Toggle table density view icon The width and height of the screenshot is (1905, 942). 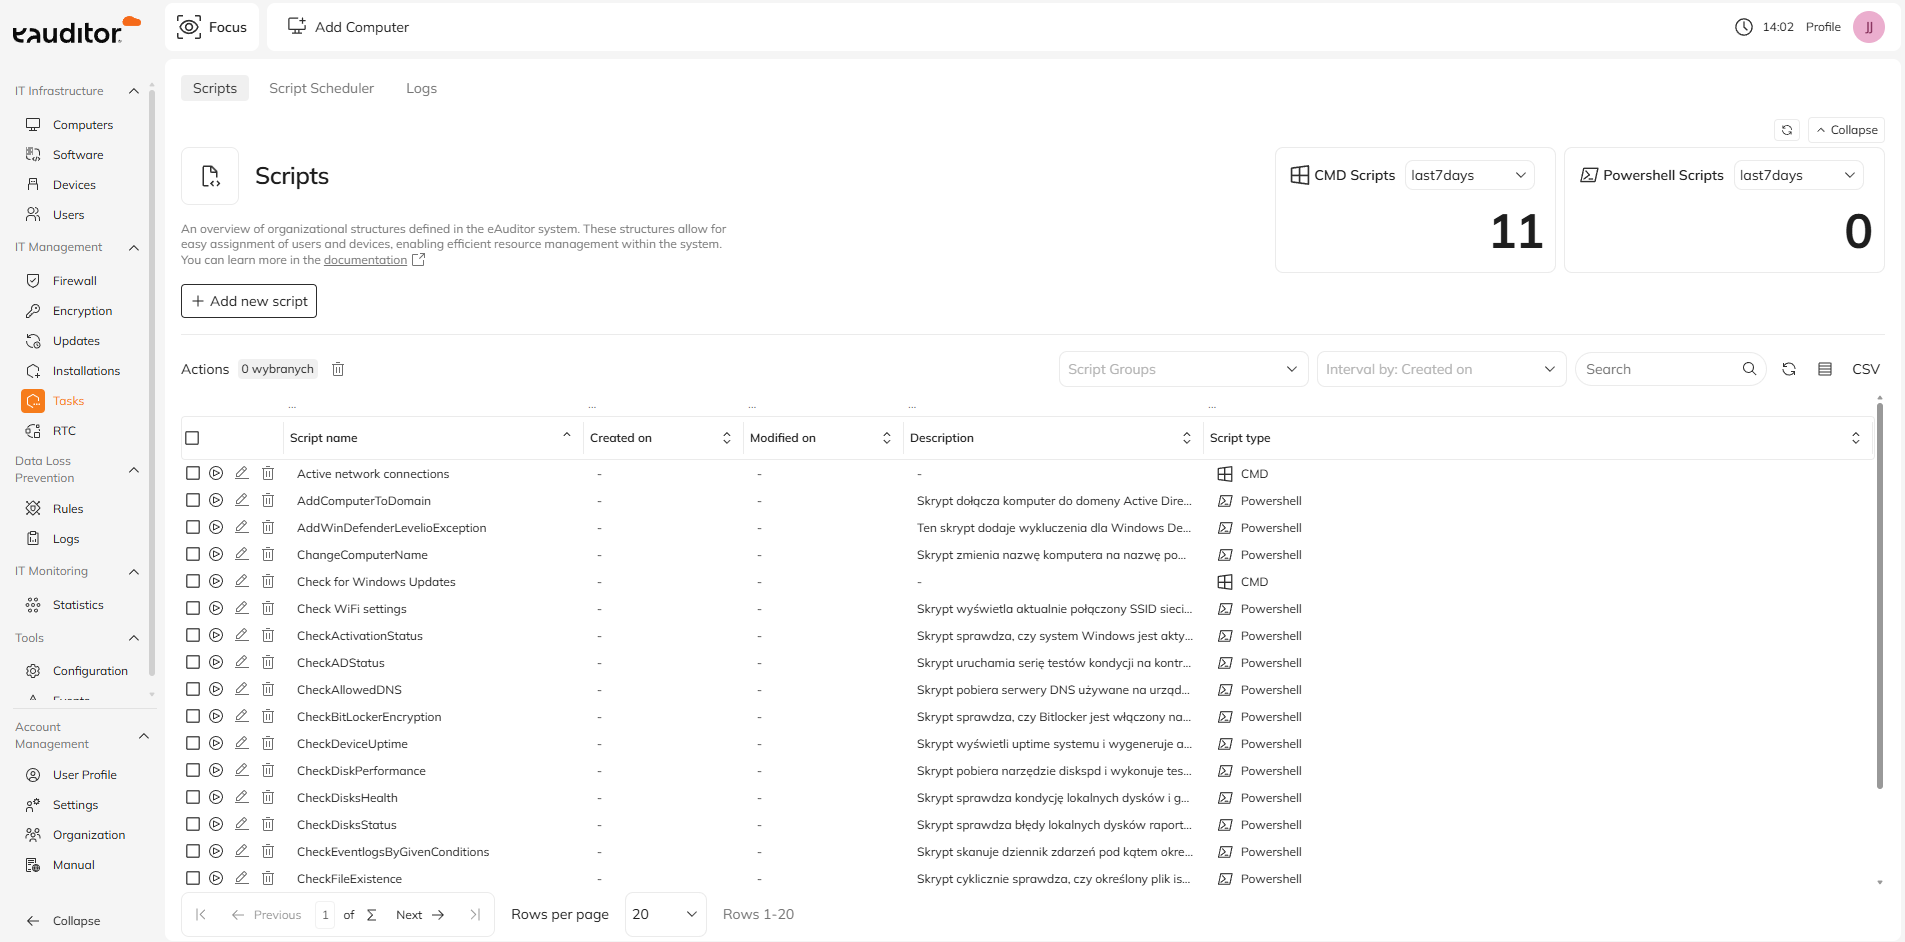[1825, 369]
